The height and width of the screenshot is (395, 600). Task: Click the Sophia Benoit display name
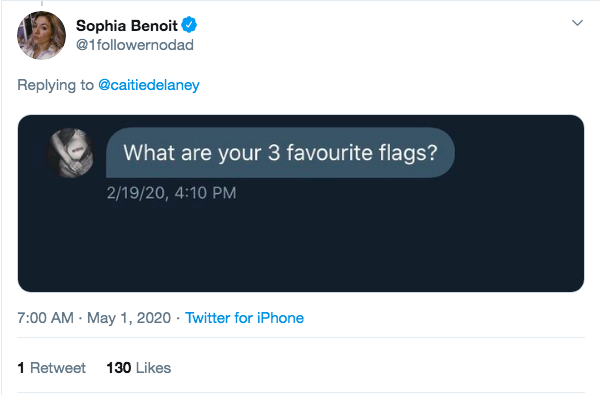127,26
